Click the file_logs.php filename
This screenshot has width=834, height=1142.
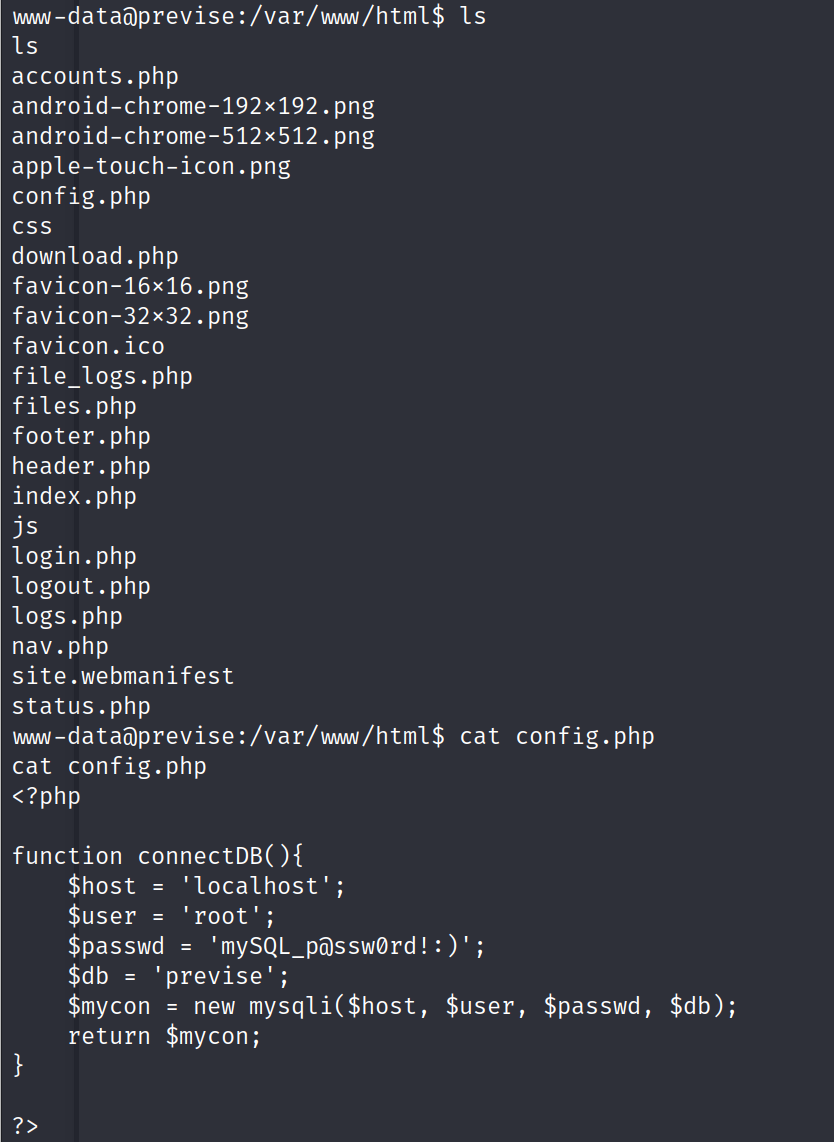[102, 376]
